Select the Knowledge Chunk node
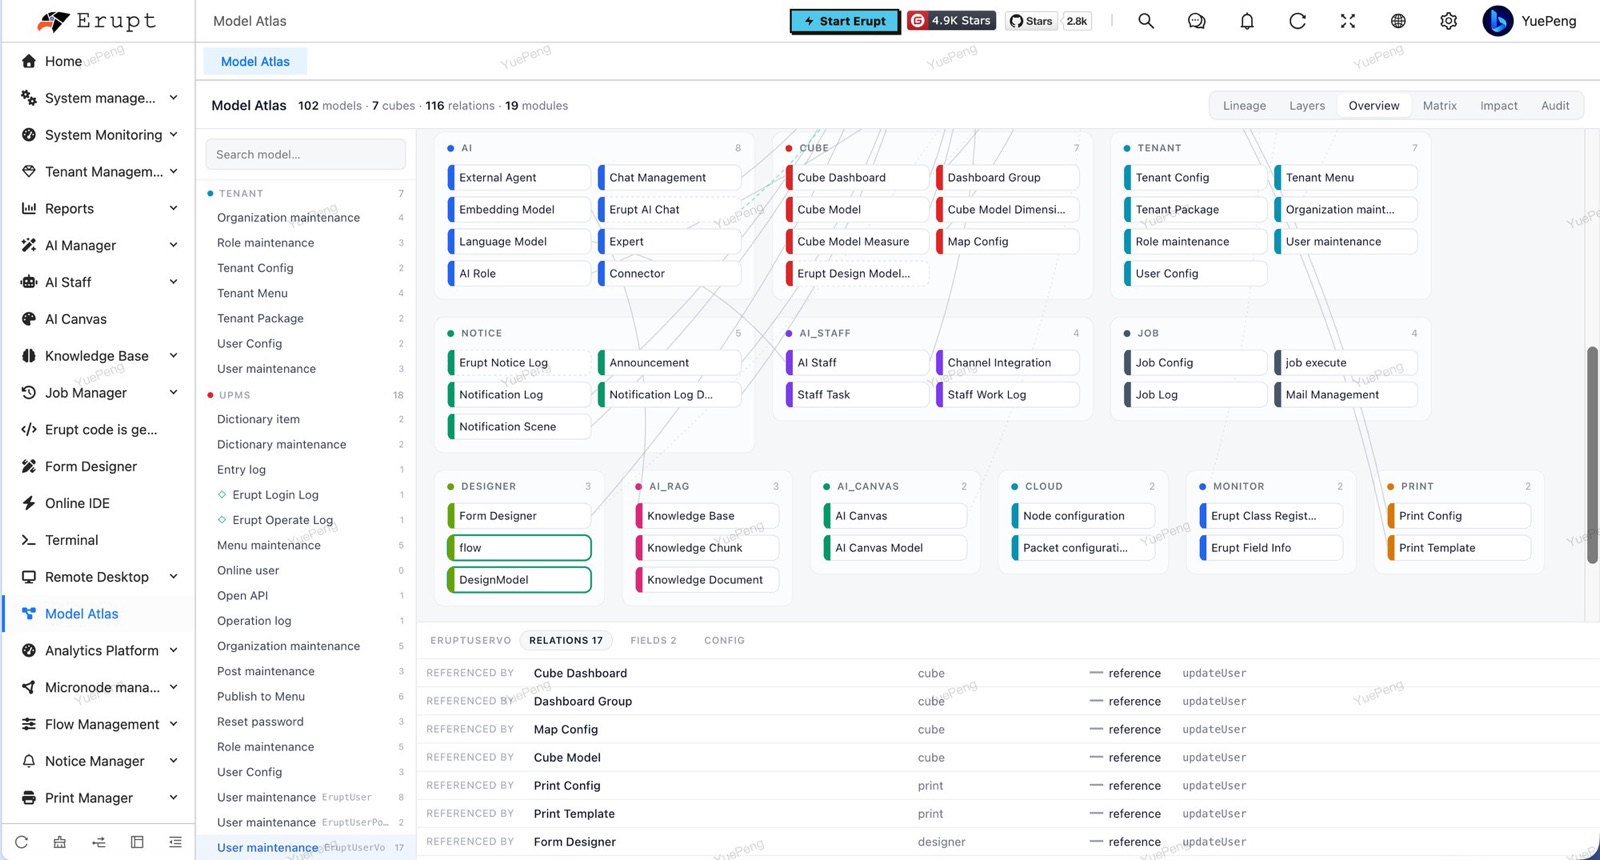1600x860 pixels. (x=706, y=548)
